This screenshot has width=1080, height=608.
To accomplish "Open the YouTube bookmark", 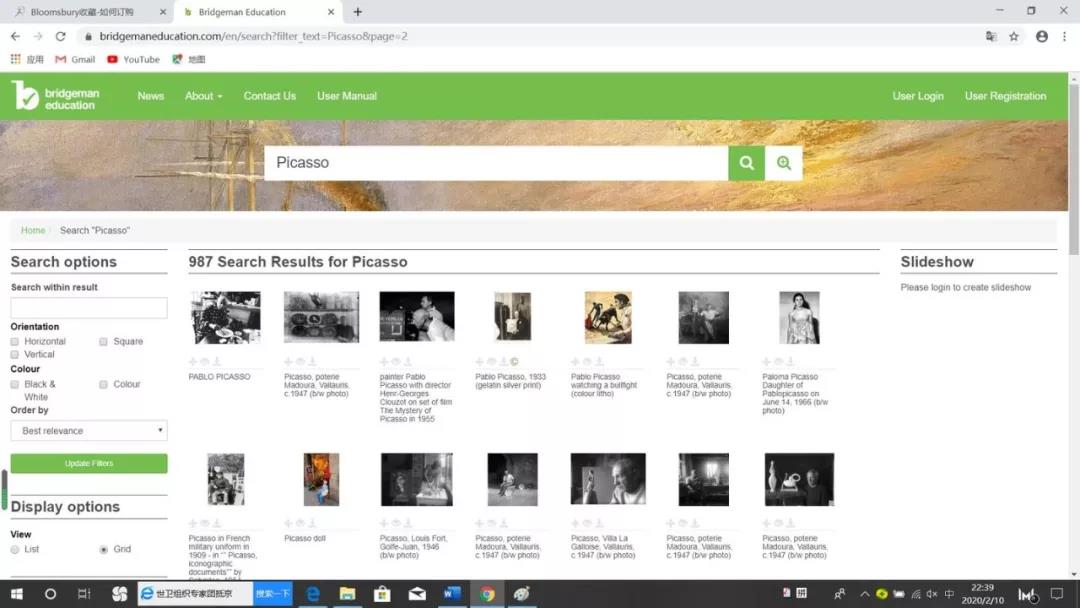I will point(133,59).
